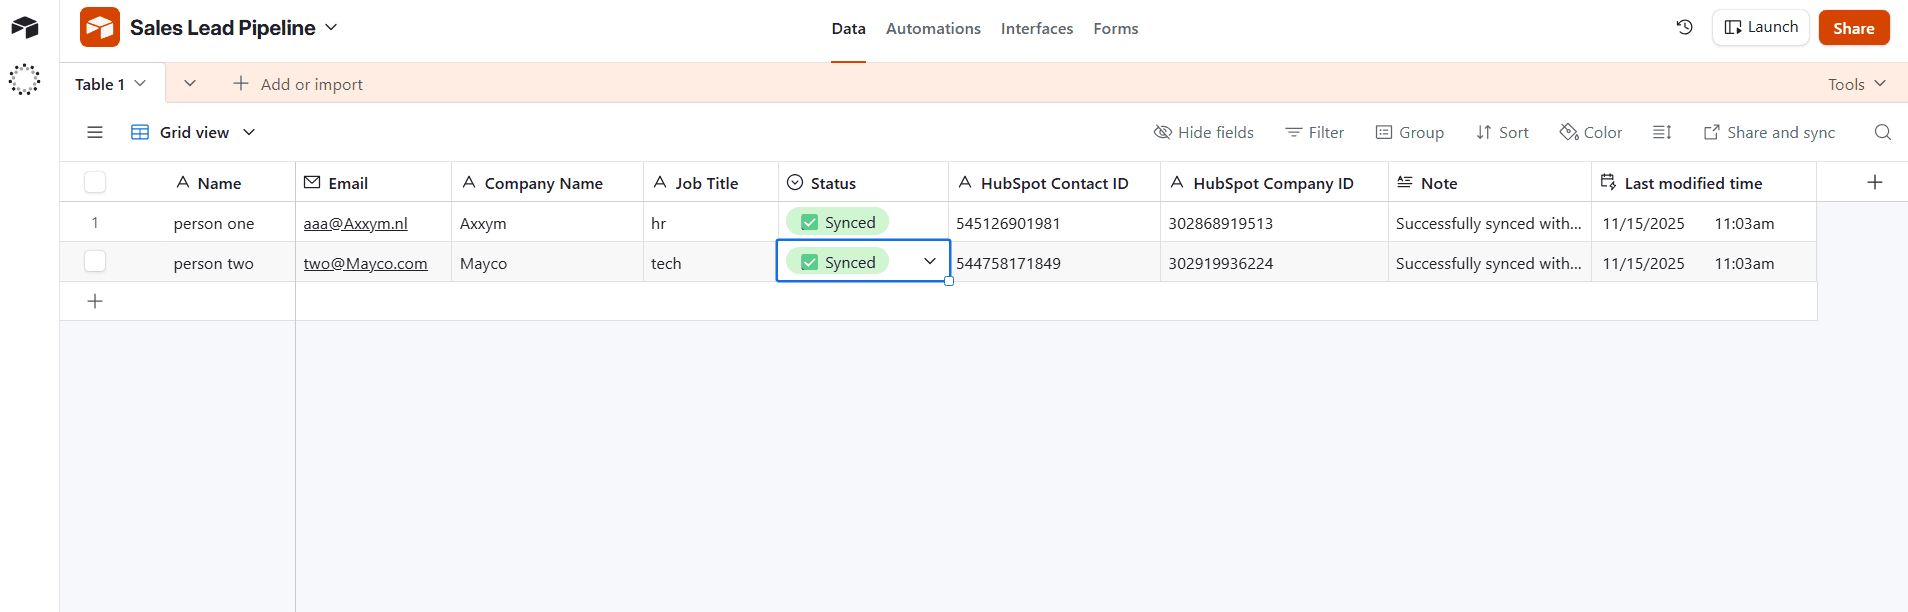Click the search magnifier icon
1908x612 pixels.
coord(1882,132)
